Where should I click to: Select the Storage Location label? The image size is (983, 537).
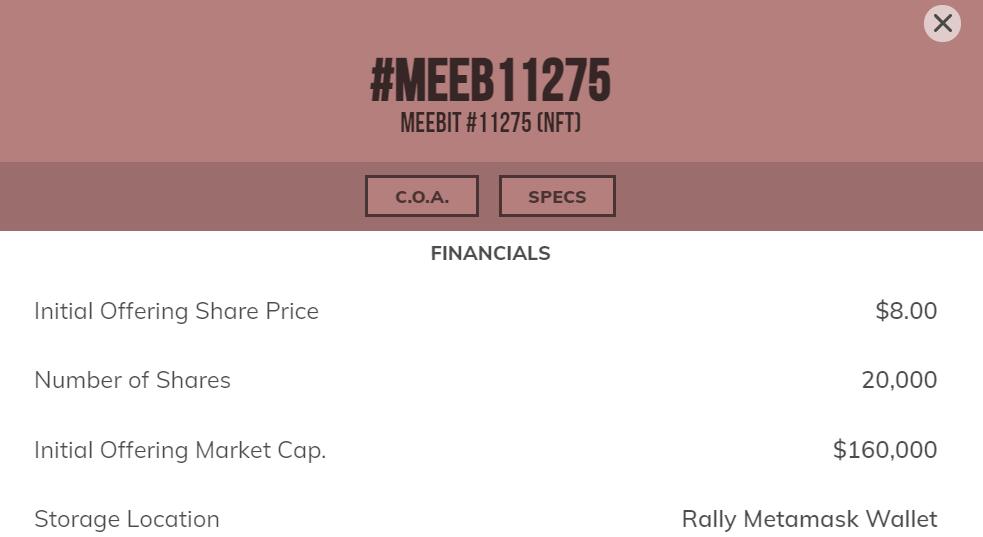coord(127,519)
